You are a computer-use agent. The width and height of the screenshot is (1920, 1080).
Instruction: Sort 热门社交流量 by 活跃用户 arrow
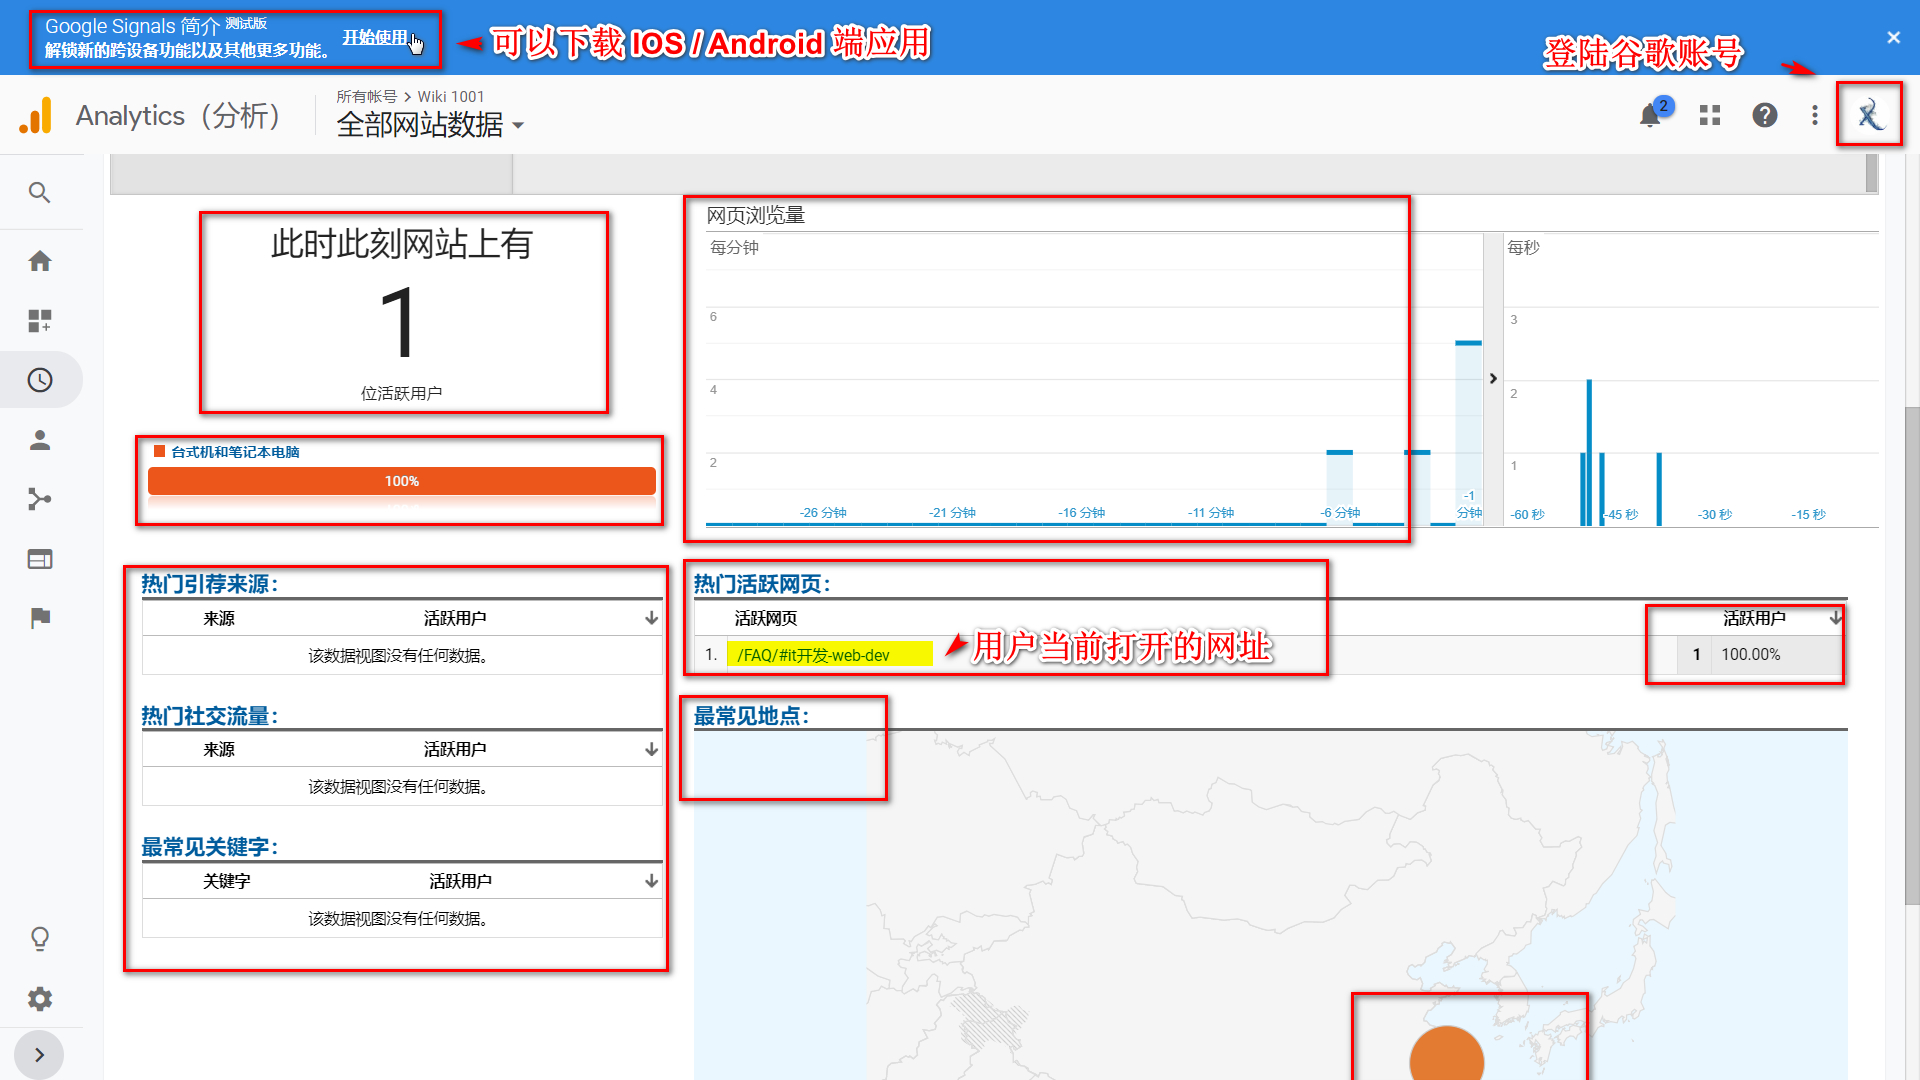point(651,749)
